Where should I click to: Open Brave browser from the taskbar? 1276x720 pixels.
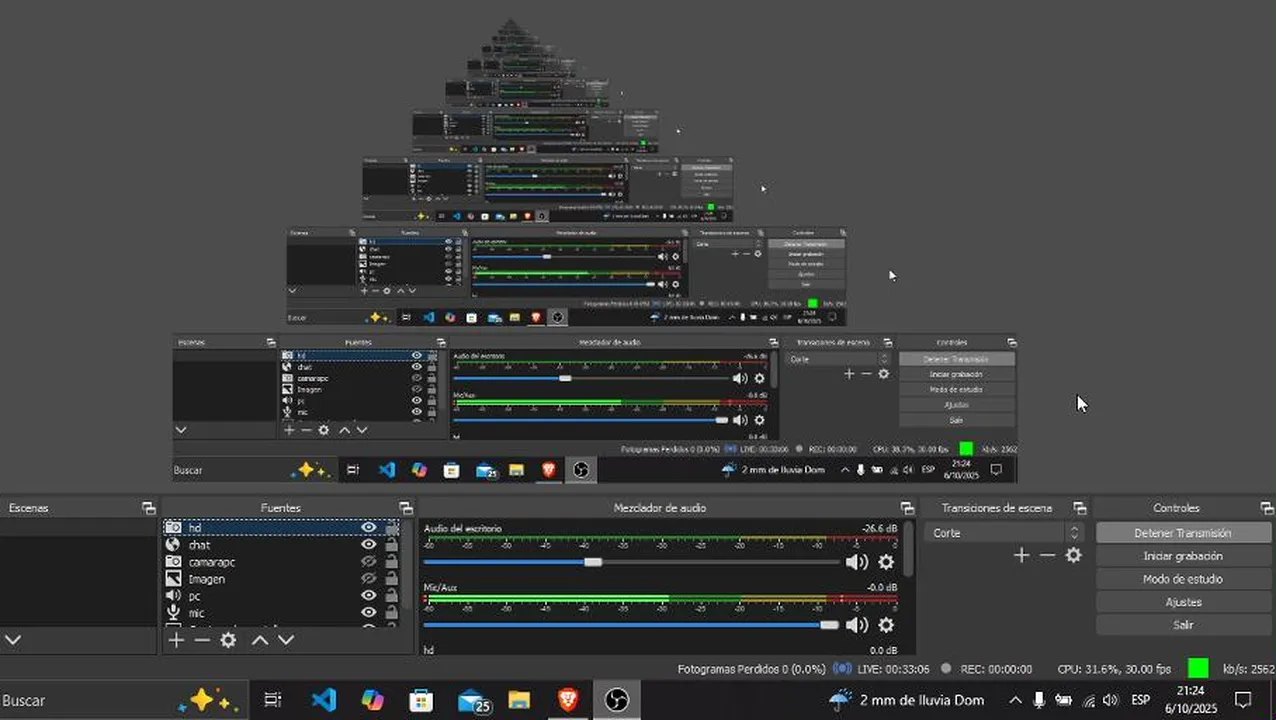[568, 700]
